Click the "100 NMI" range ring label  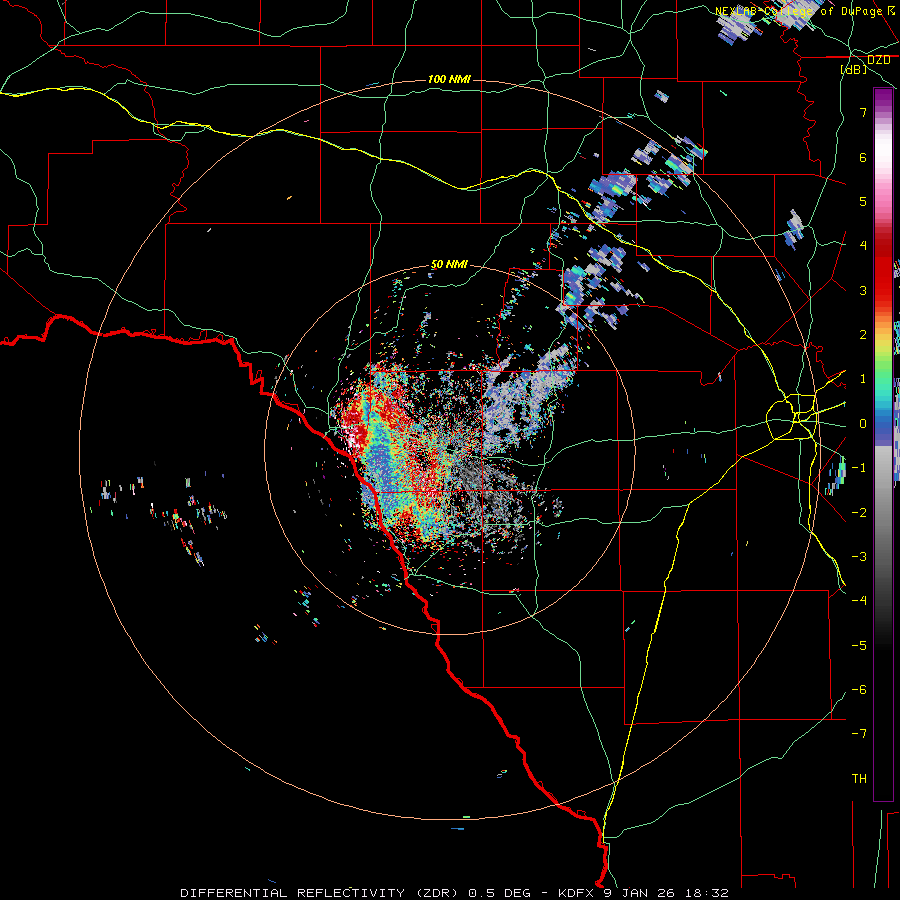point(449,79)
